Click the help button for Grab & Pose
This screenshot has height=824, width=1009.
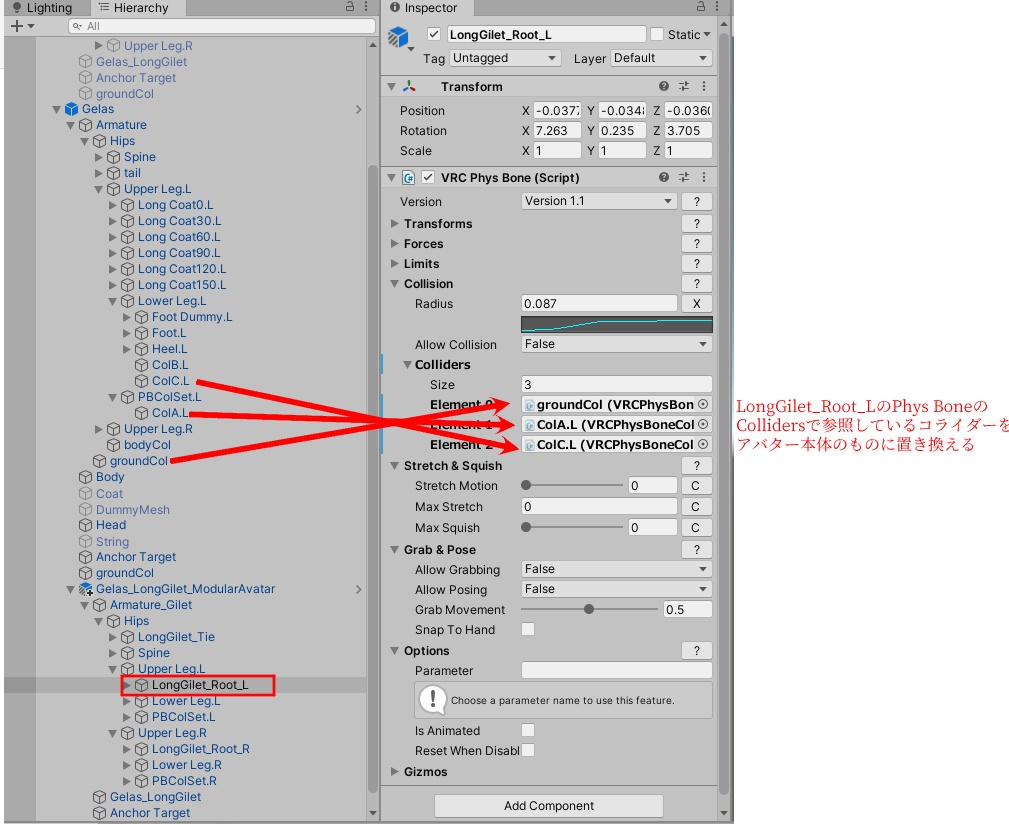point(696,549)
